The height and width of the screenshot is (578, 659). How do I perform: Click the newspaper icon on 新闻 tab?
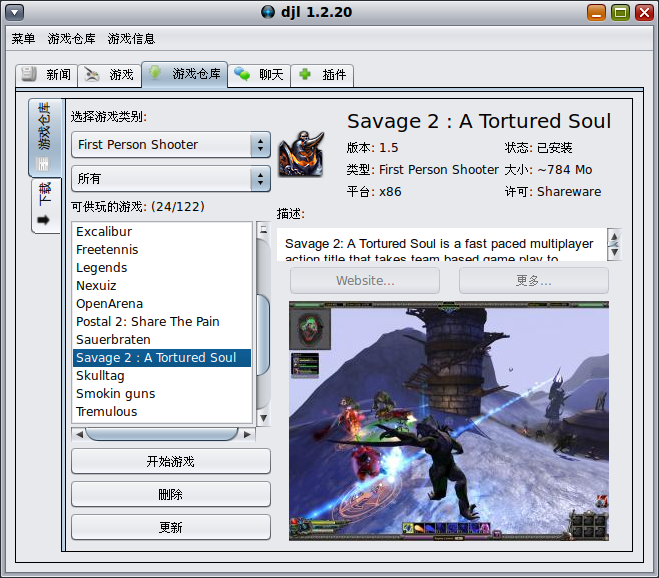click(x=29, y=74)
